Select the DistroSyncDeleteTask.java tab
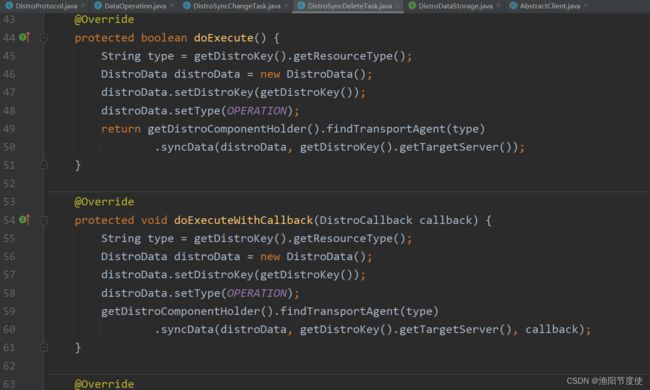 (347, 6)
